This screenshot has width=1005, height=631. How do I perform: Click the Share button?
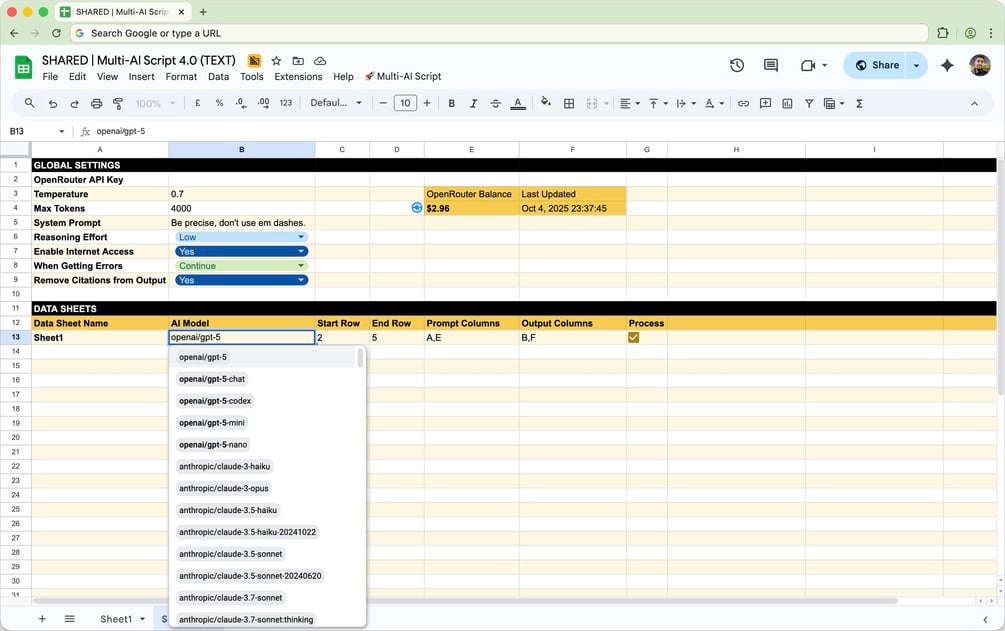click(x=875, y=65)
